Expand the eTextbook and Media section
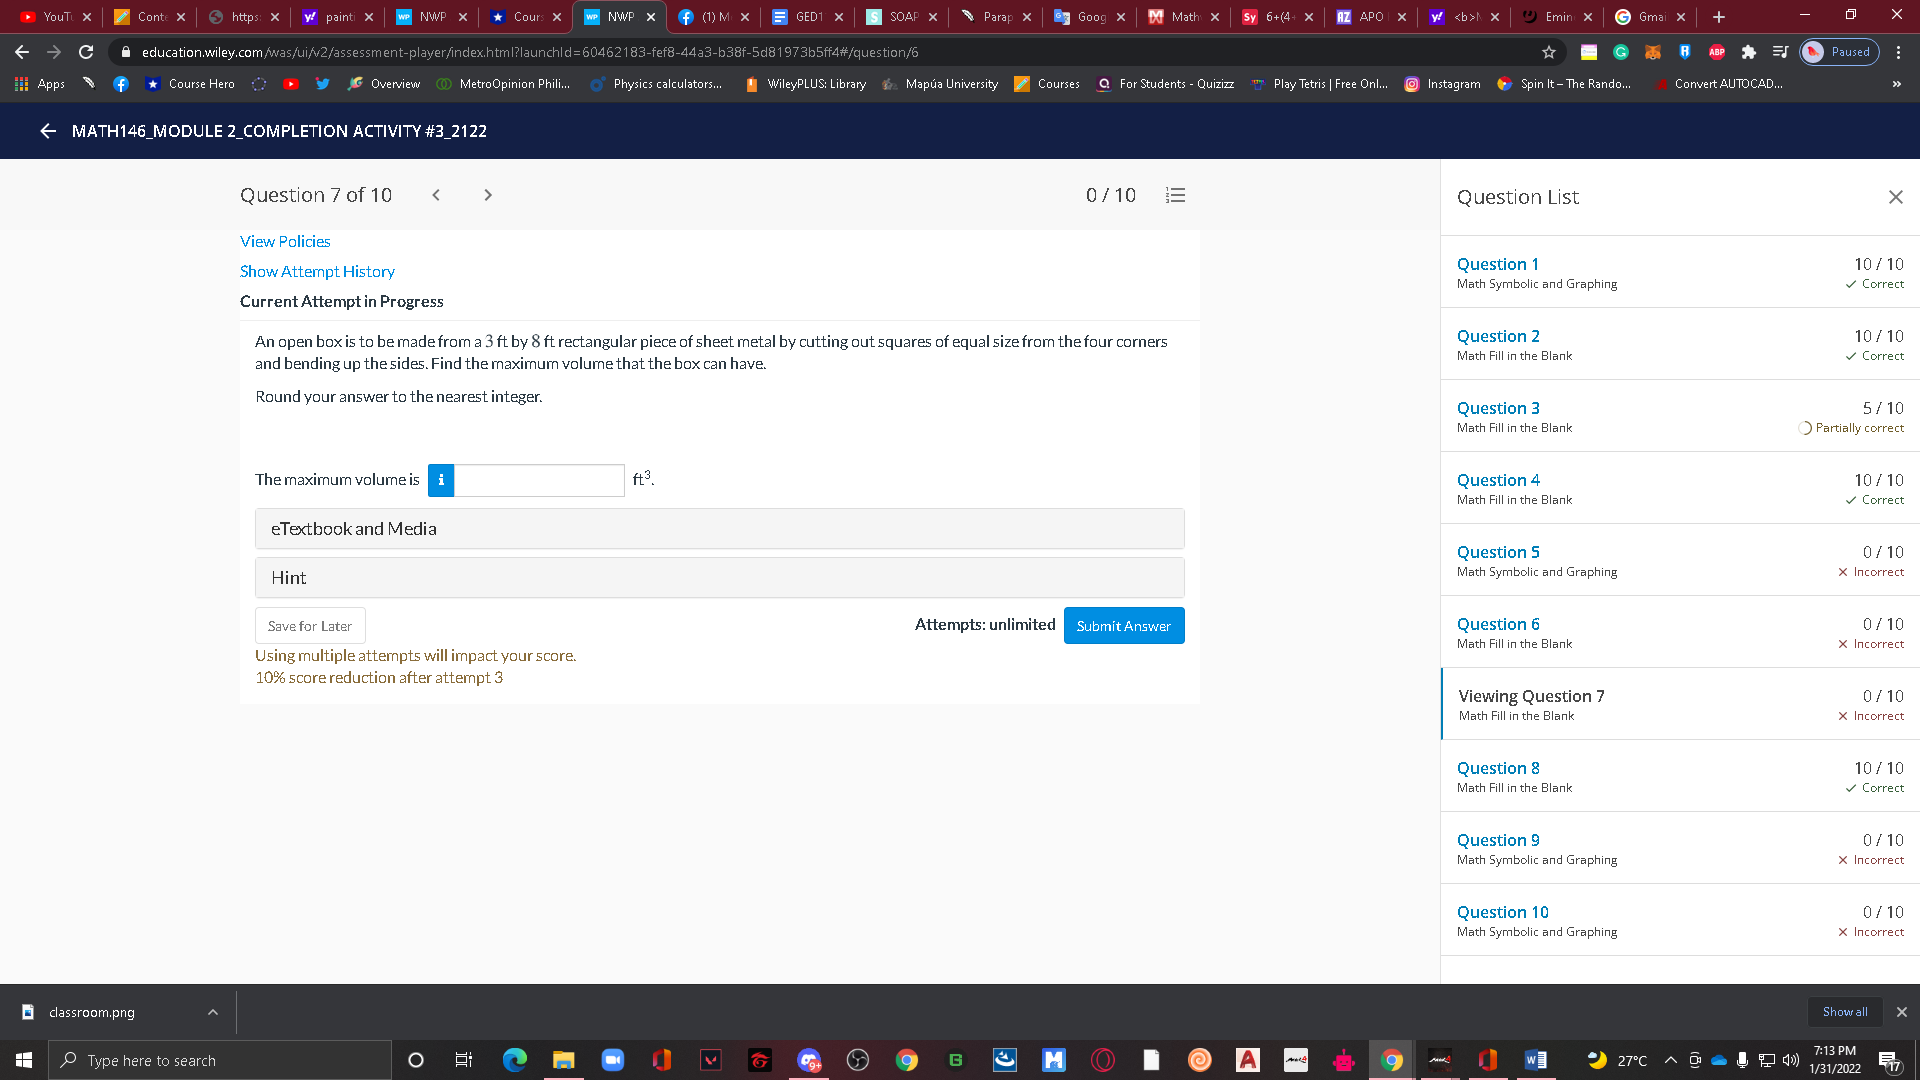This screenshot has width=1920, height=1080. pyautogui.click(x=719, y=528)
